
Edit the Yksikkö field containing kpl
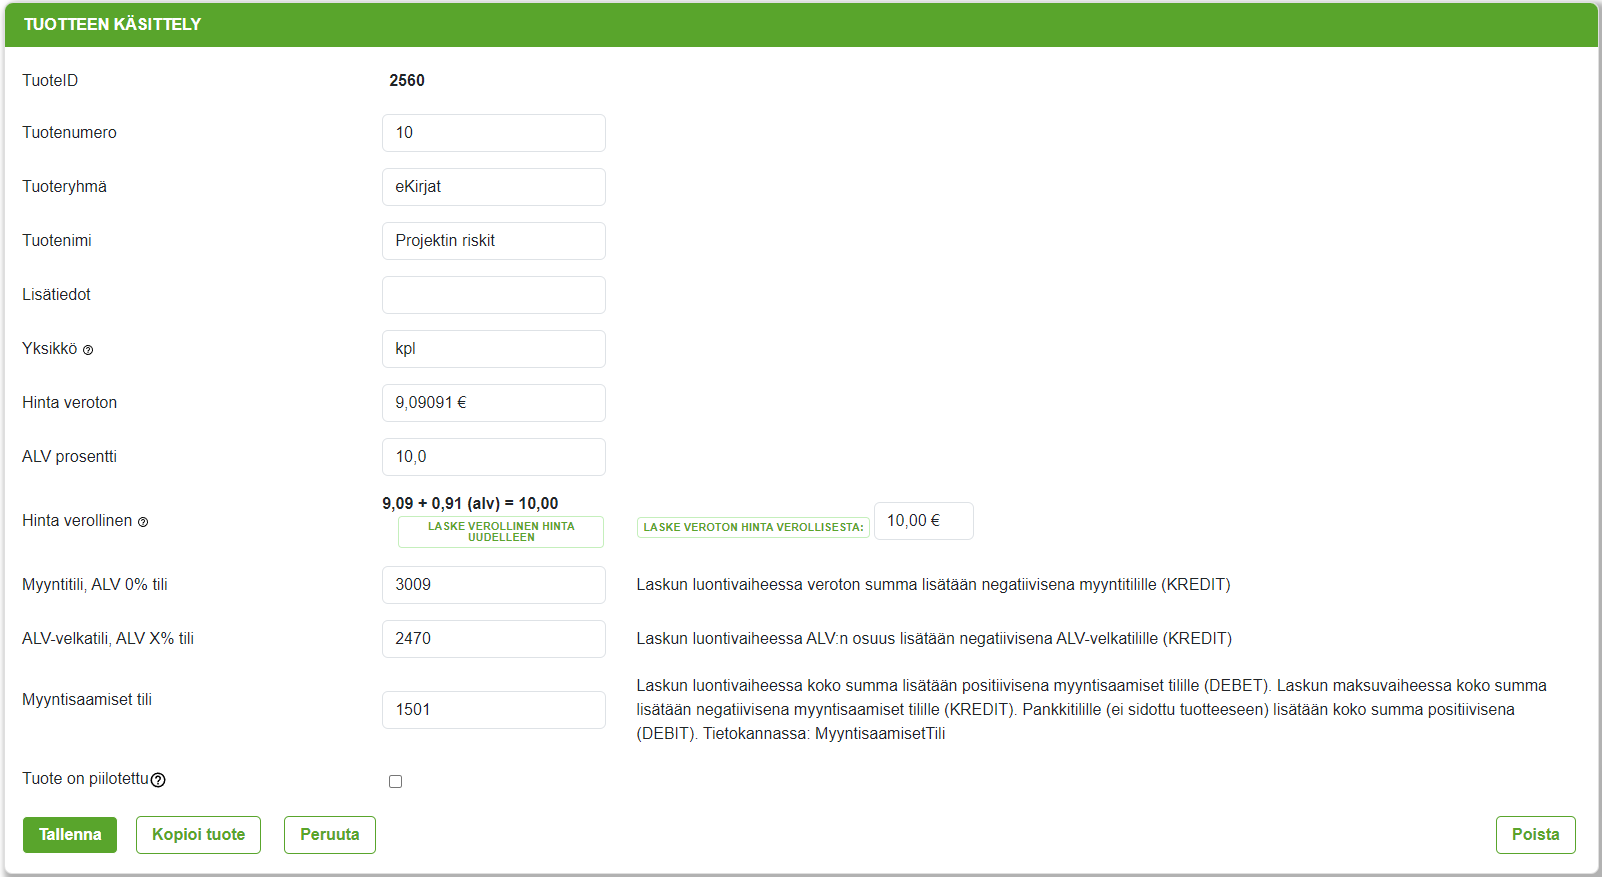[x=494, y=349]
